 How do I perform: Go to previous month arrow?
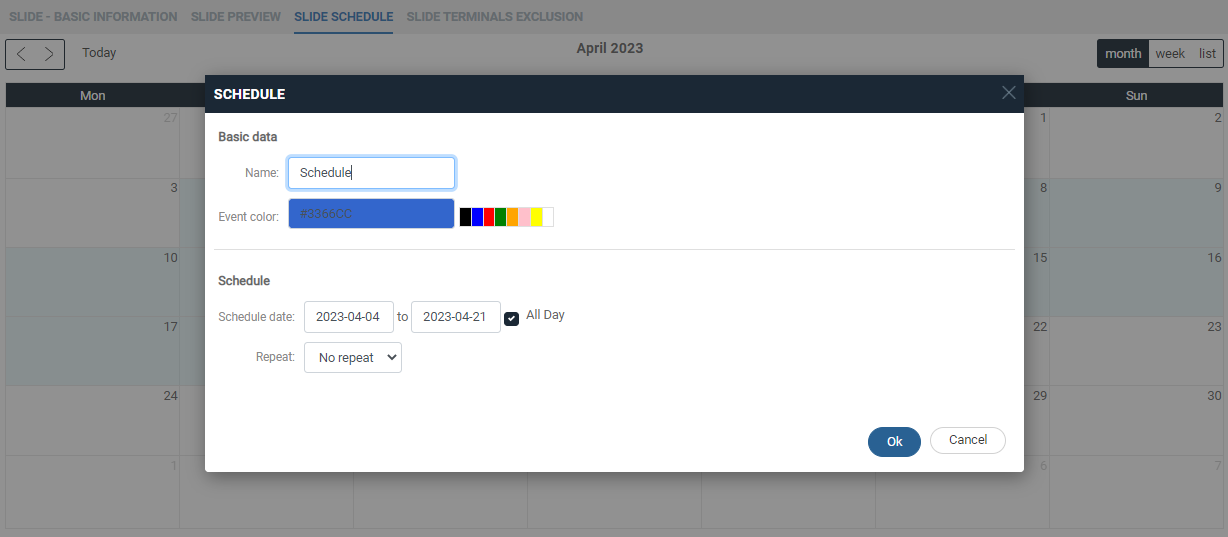[x=21, y=54]
